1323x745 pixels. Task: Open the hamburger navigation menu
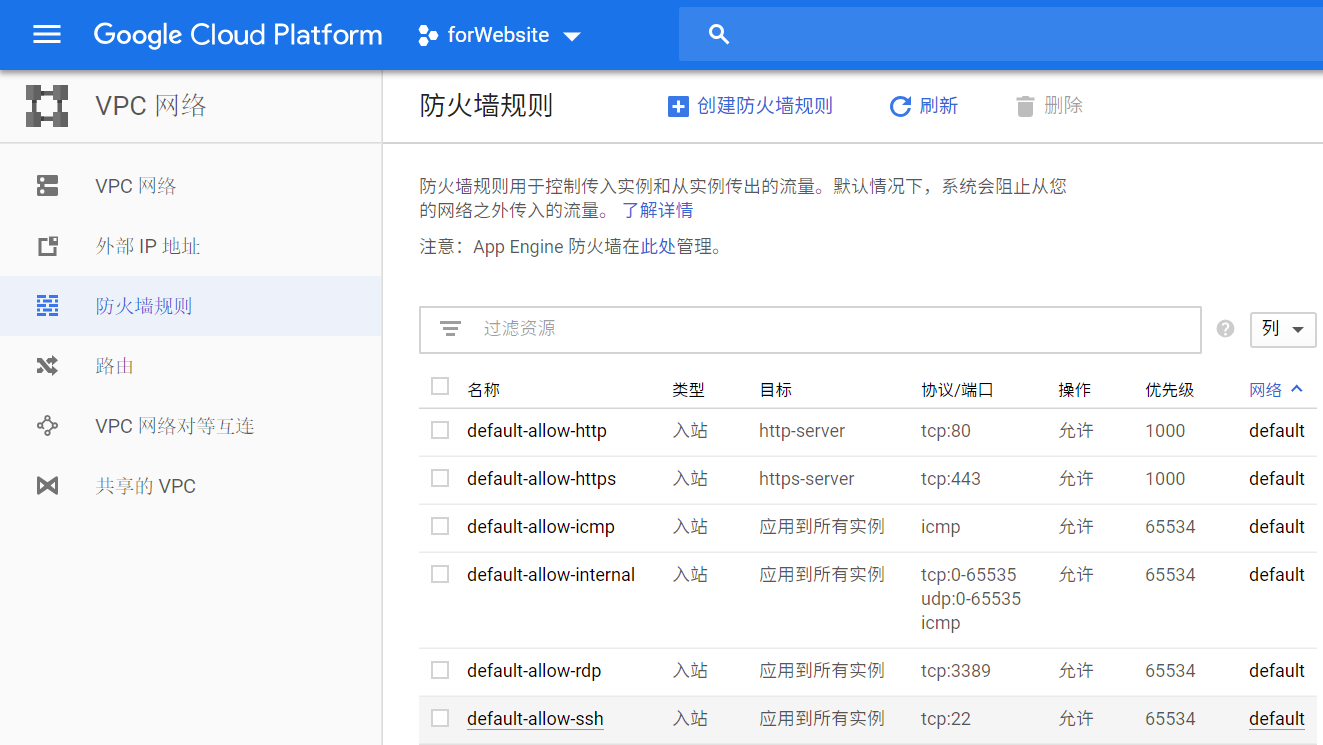47,35
